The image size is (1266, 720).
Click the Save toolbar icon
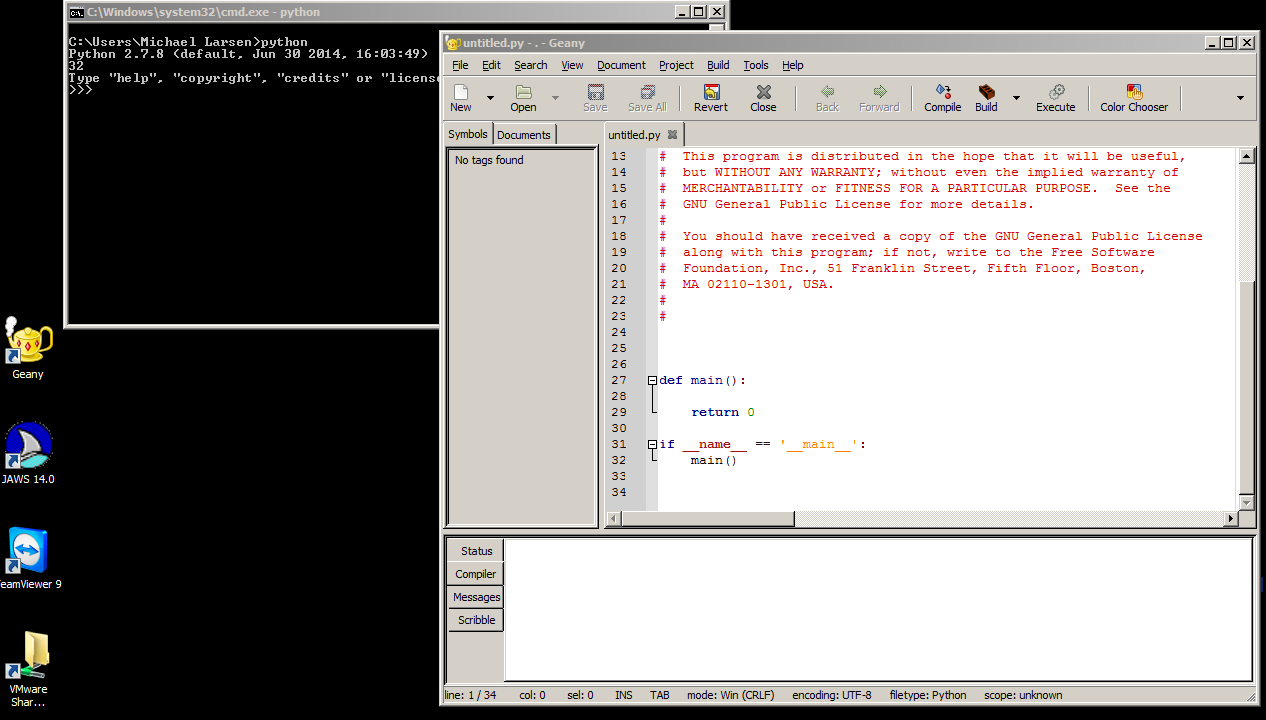(595, 98)
